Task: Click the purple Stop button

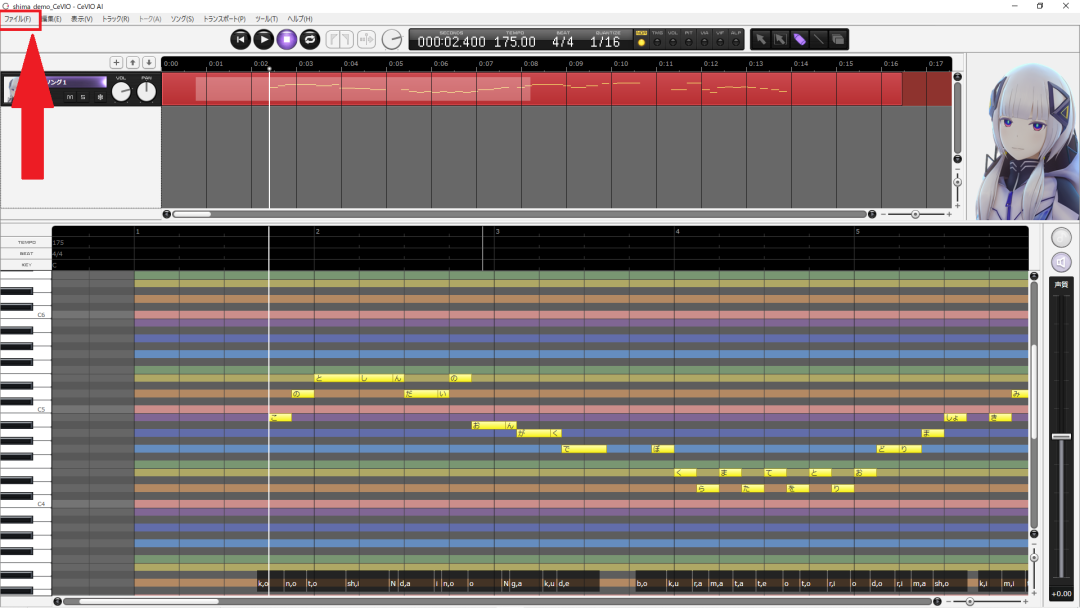Action: coord(287,40)
